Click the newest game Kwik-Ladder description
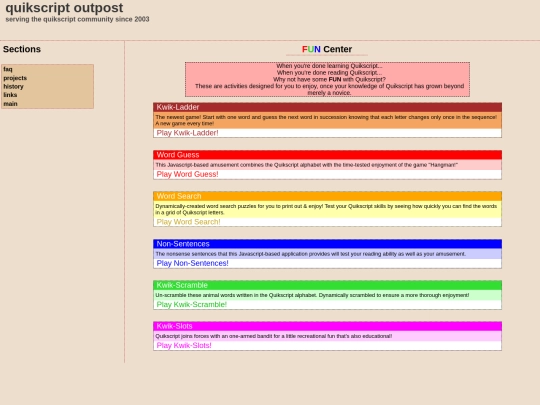The height and width of the screenshot is (405, 540). coord(326,120)
